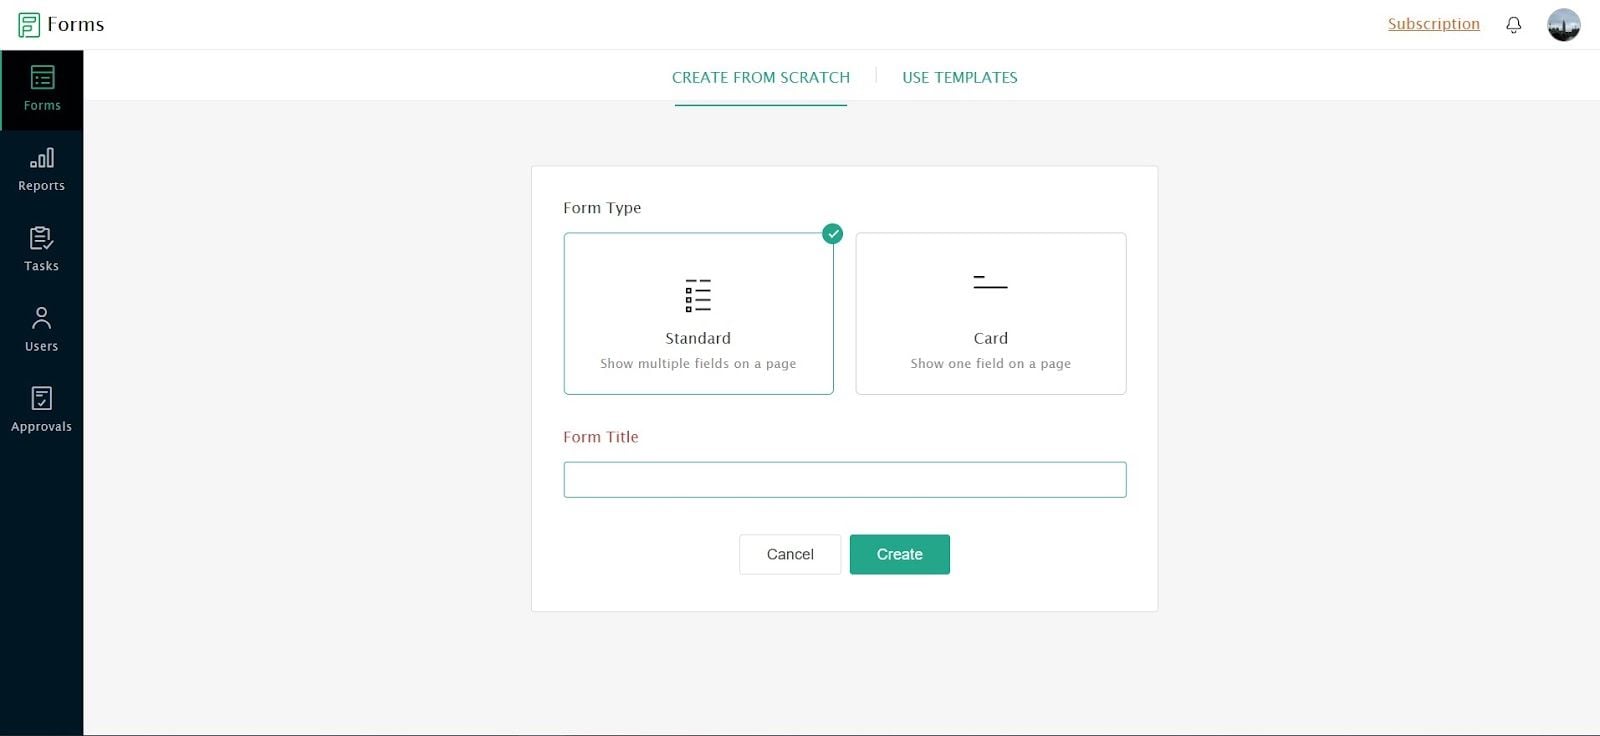Go to the Tasks checklist icon

[41, 238]
